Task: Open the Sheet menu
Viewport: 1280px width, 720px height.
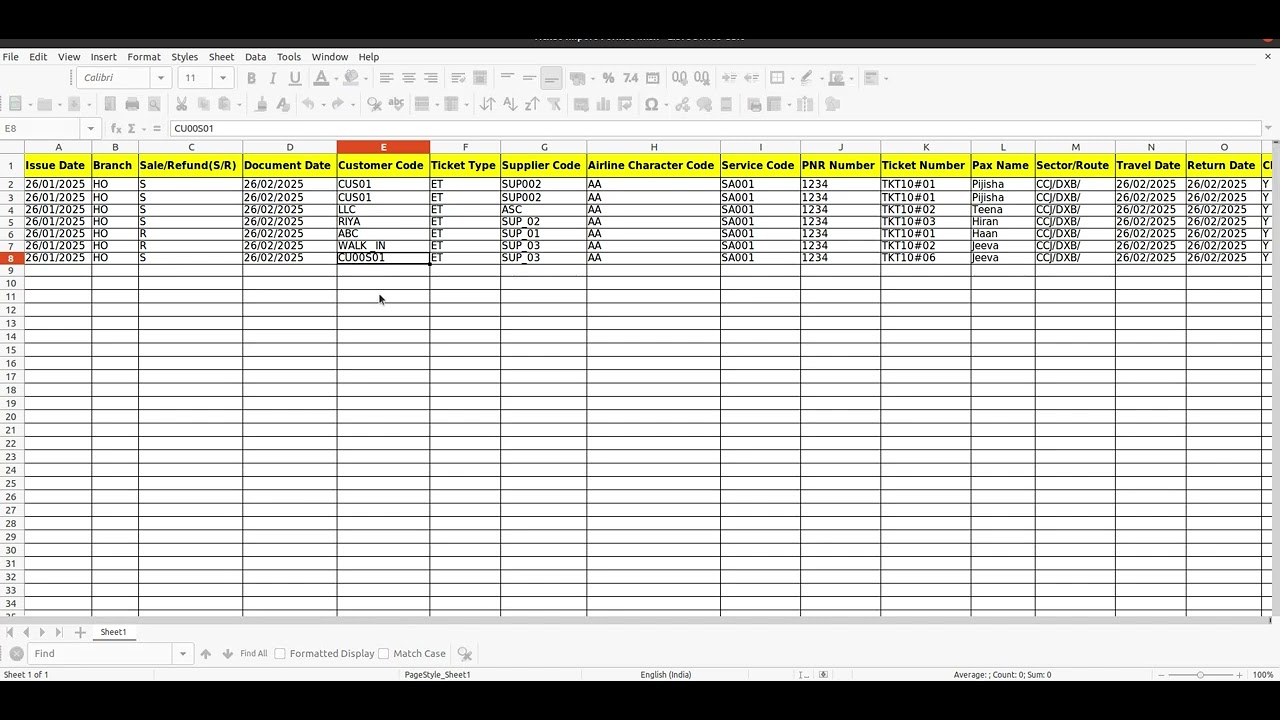Action: tap(221, 57)
